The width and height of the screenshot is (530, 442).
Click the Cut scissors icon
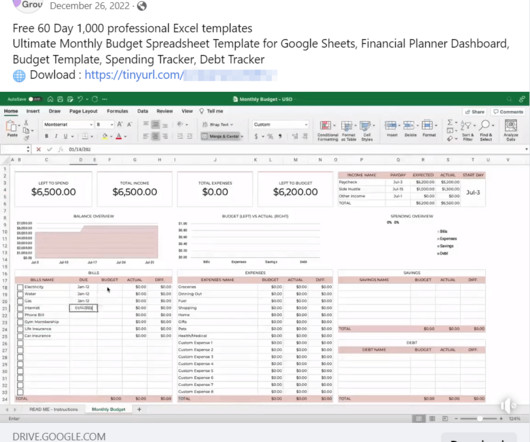click(x=26, y=123)
